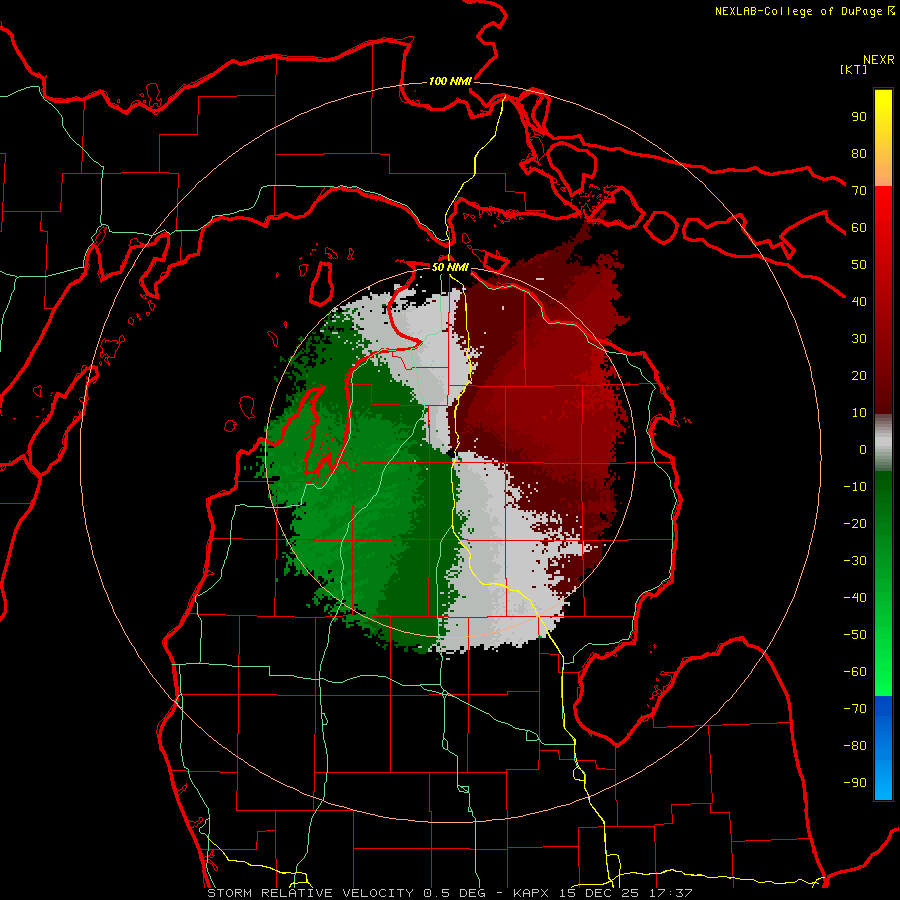Click the -60 value on velocity scale
900x900 pixels.
(855, 672)
